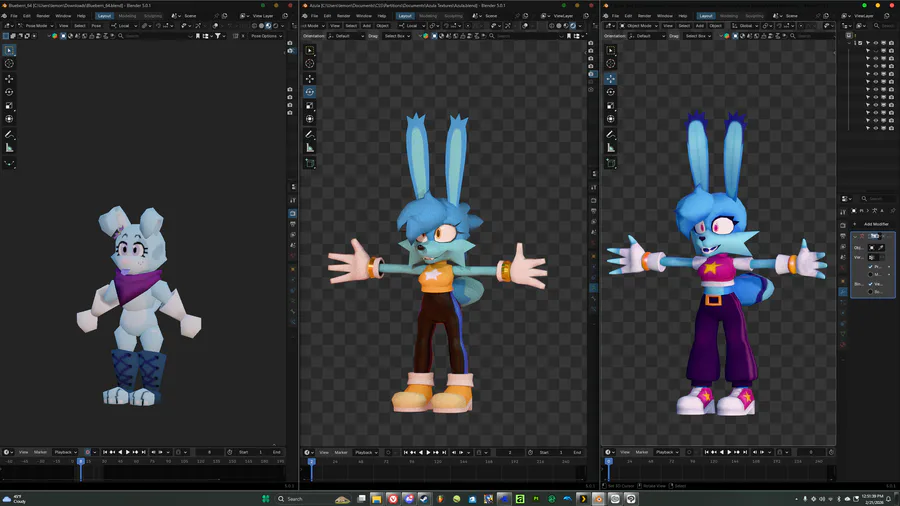Expand the Select Box drag dropdown in middle window
This screenshot has width=900, height=506.
pos(397,36)
